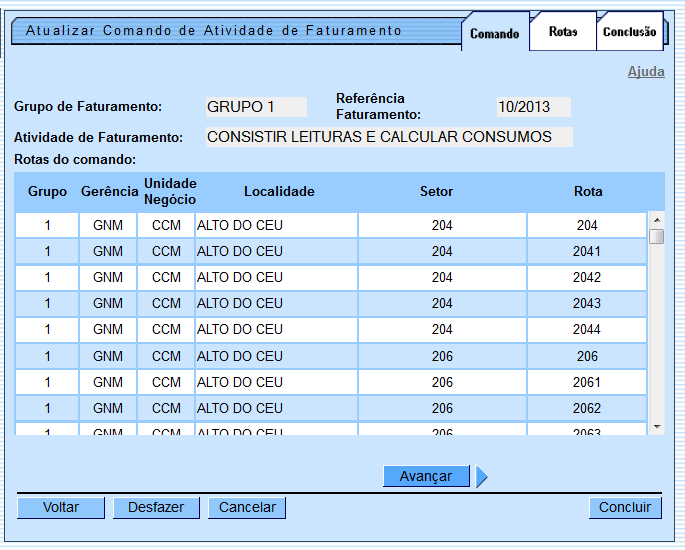Open the Ajuda help link
685x550 pixels.
(x=645, y=72)
